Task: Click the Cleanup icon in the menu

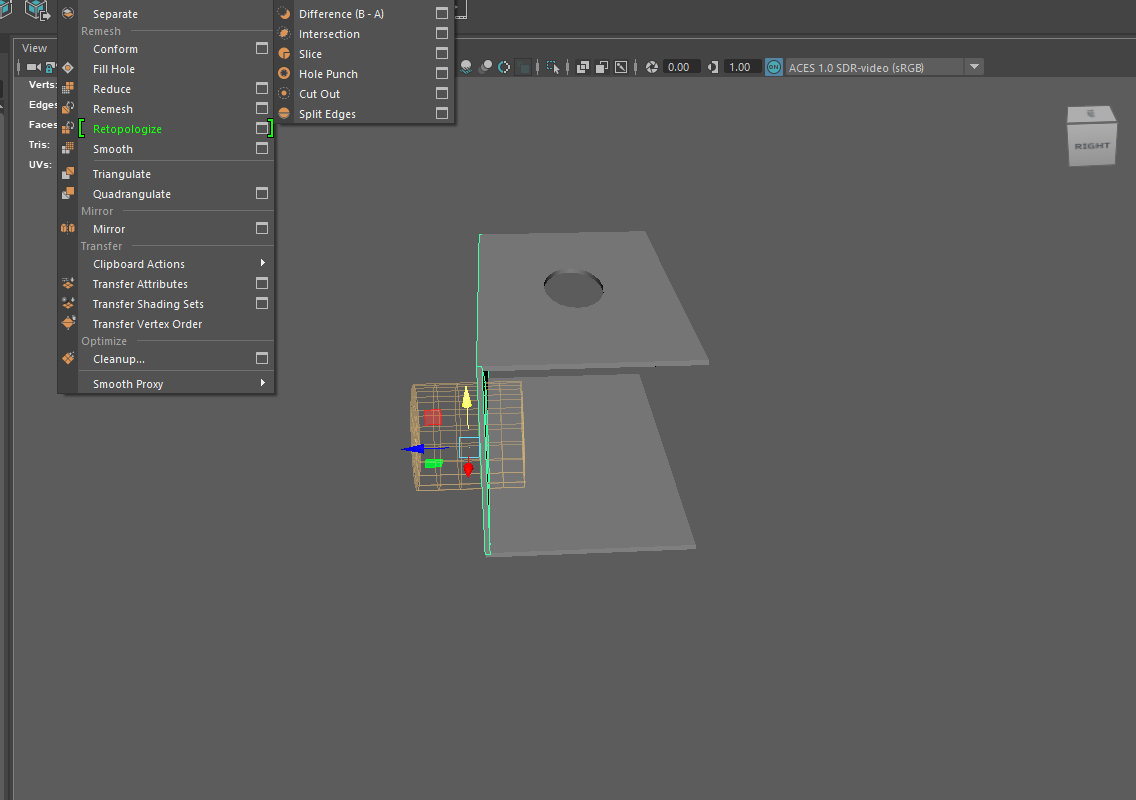Action: point(68,359)
